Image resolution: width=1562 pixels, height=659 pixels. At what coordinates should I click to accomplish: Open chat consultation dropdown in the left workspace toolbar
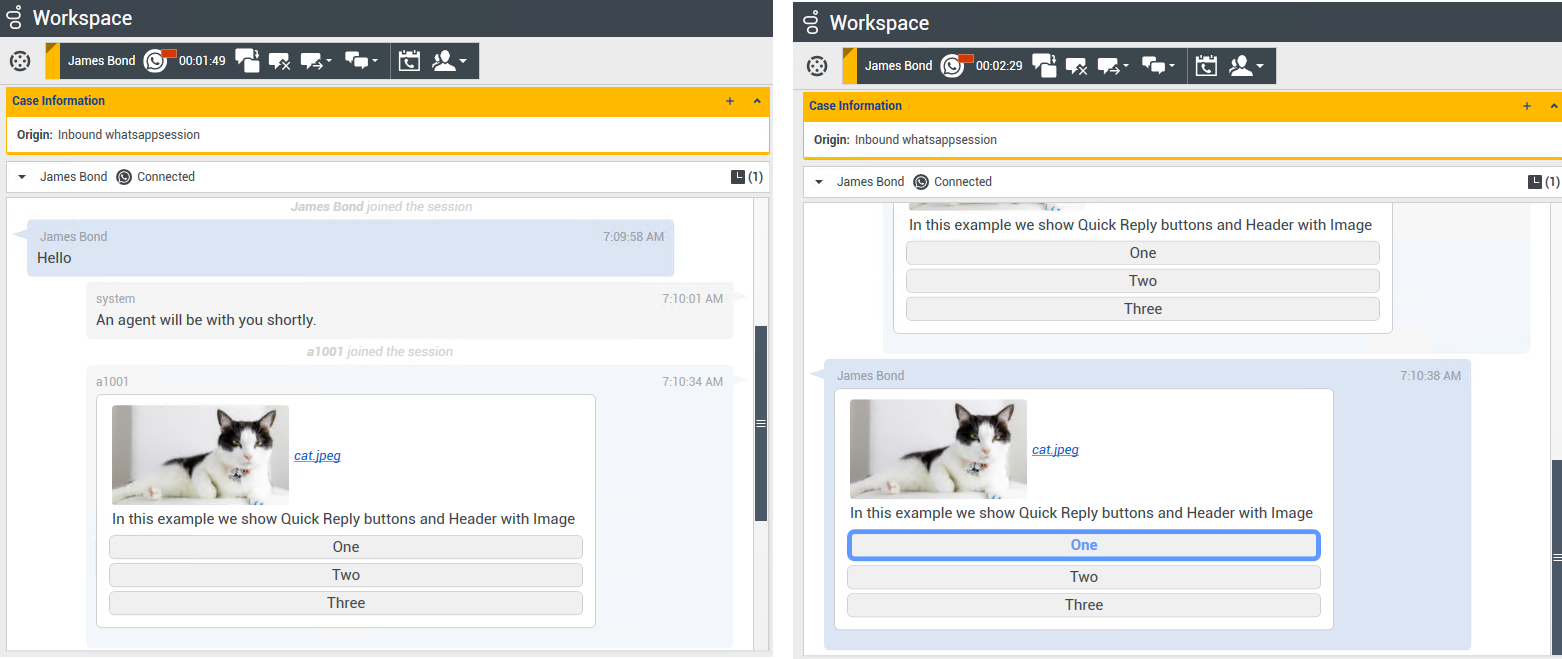coord(361,61)
